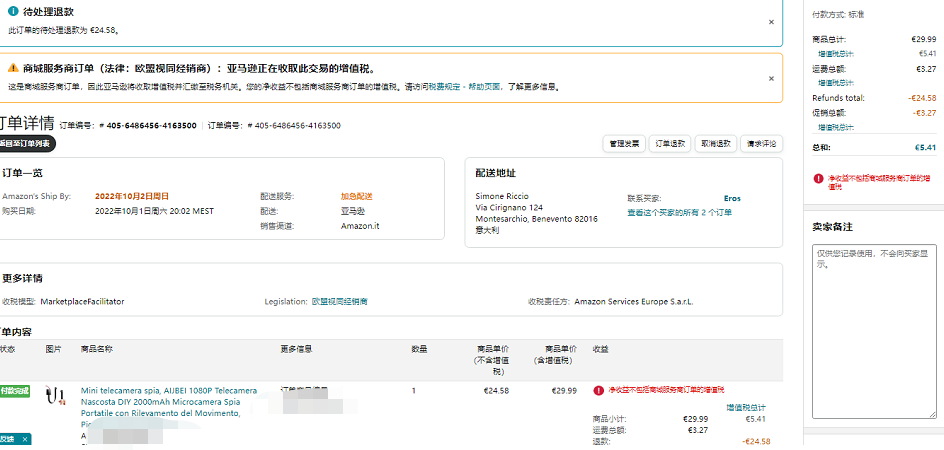Image resolution: width=944 pixels, height=450 pixels.
Task: Click the red alert icon in order summary
Action: (817, 178)
